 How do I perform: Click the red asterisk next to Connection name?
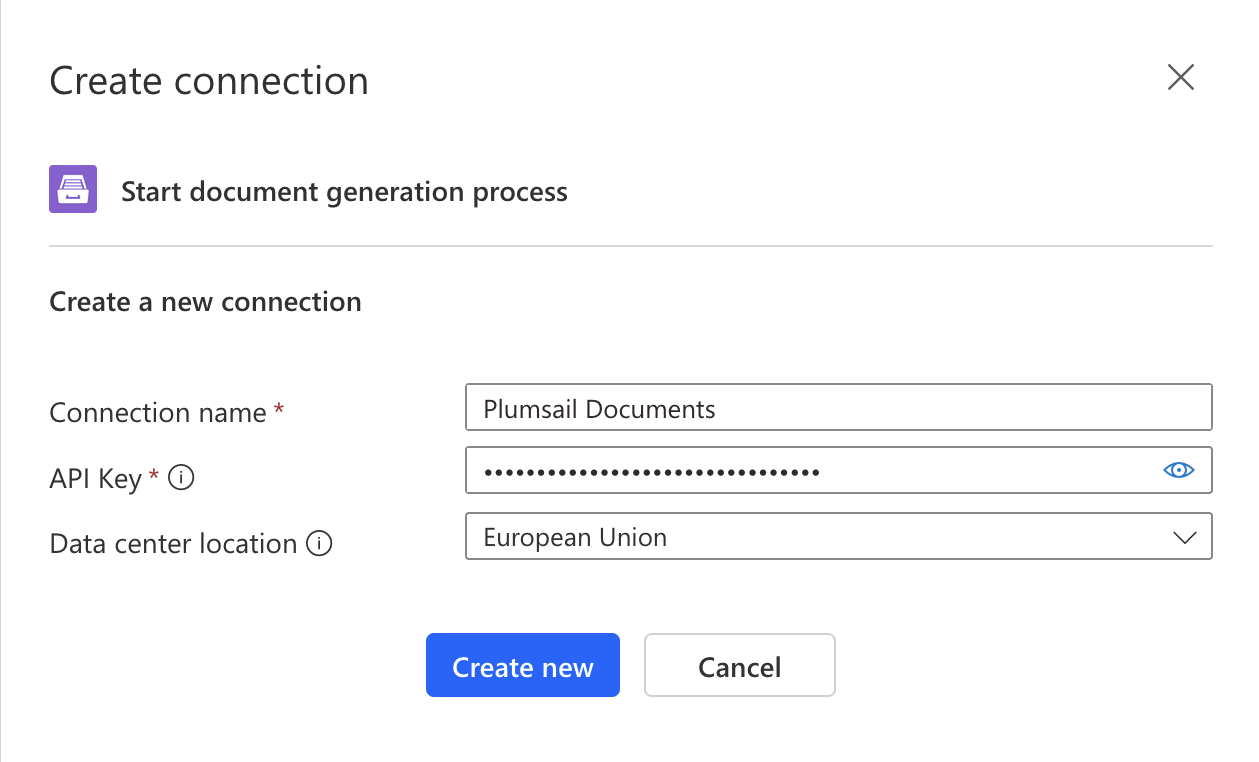(279, 410)
